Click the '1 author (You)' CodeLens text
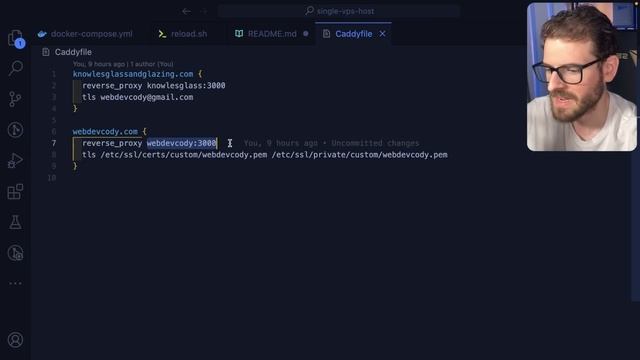The height and width of the screenshot is (360, 640). point(152,64)
